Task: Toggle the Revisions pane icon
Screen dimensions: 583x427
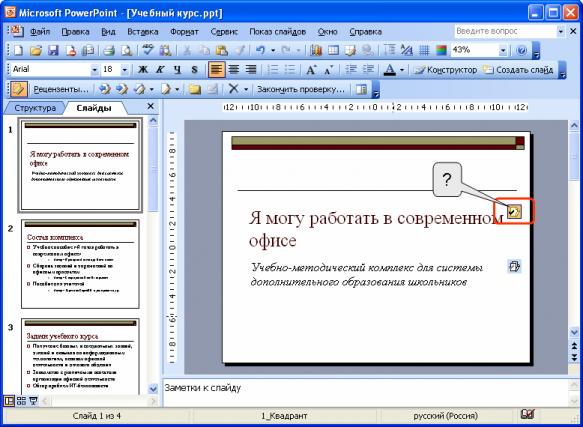Action: point(361,90)
